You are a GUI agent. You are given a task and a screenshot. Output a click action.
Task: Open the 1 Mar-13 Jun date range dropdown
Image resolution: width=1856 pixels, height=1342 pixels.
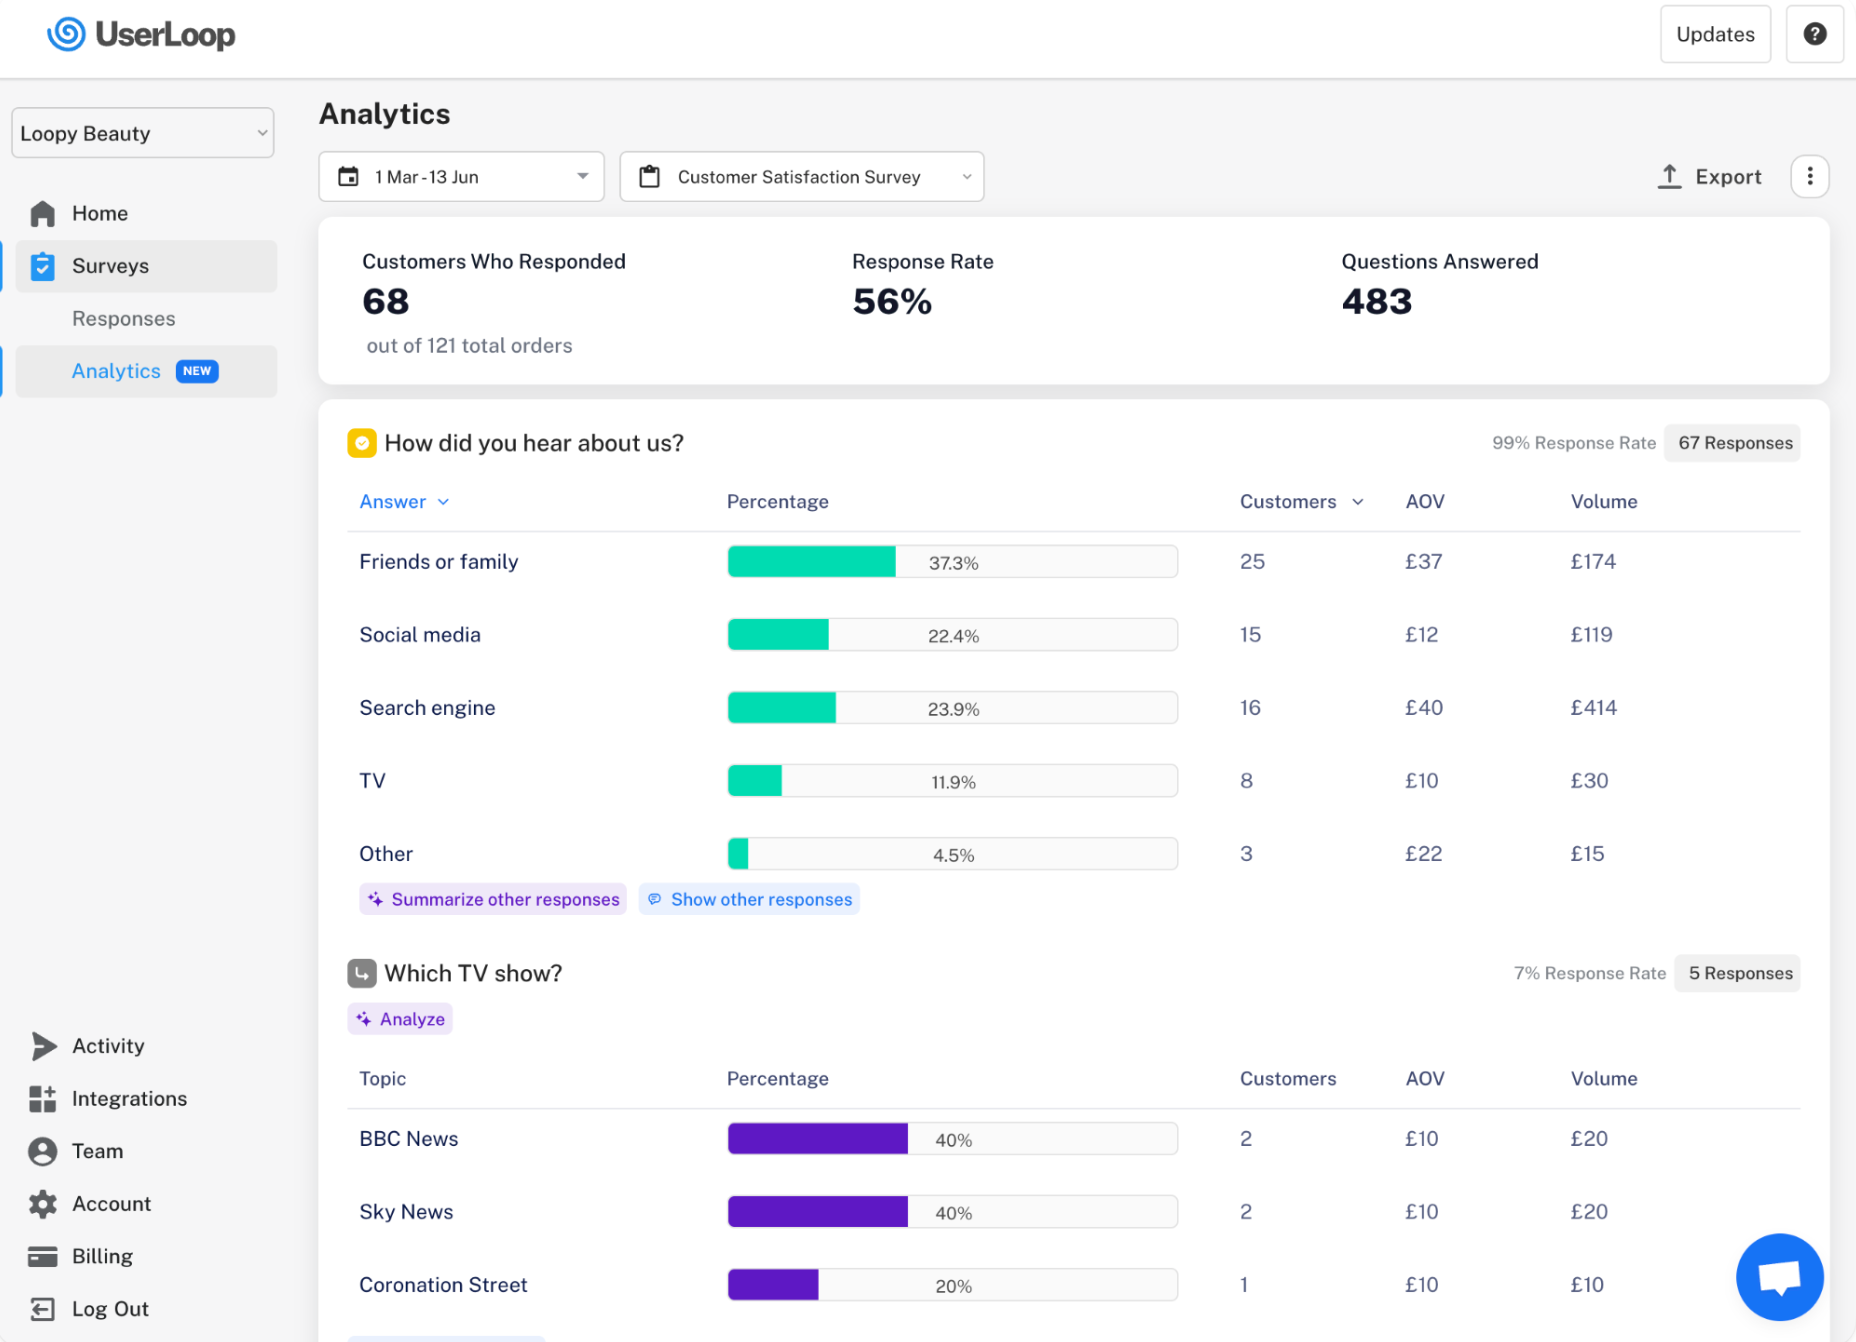pyautogui.click(x=461, y=177)
